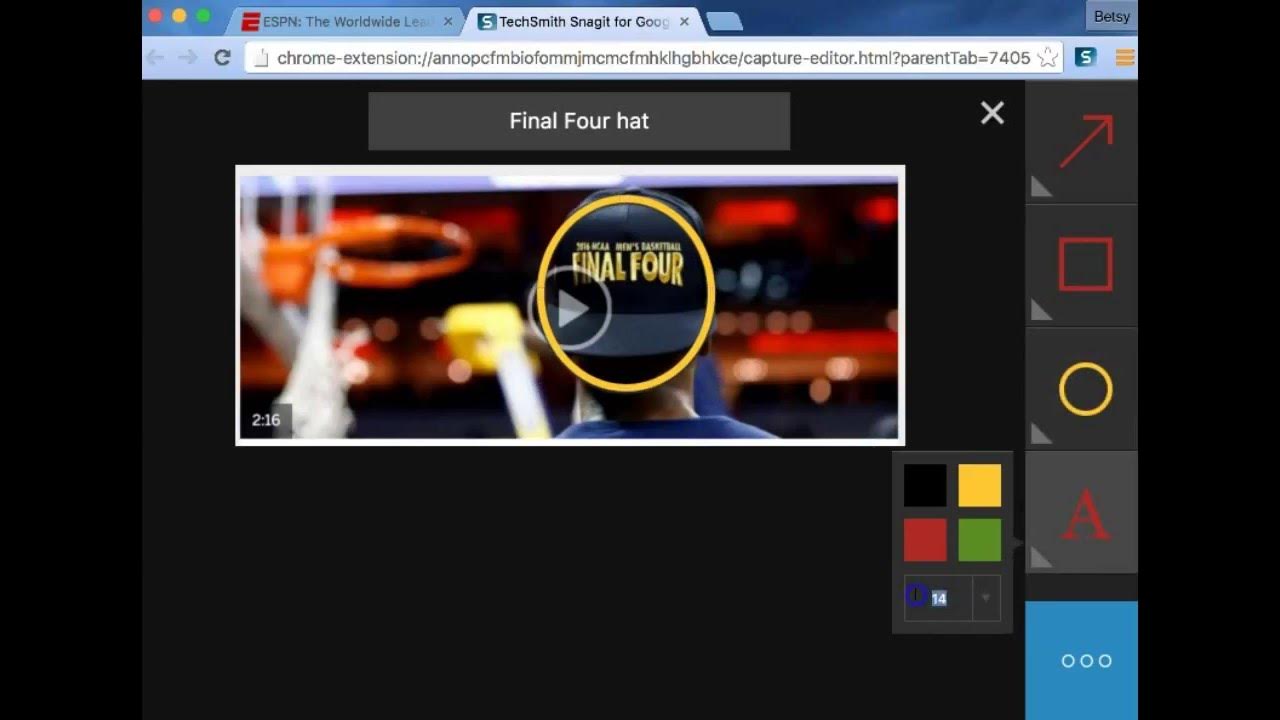The width and height of the screenshot is (1280, 720).
Task: Open the Betsy profile button
Action: pyautogui.click(x=1111, y=16)
